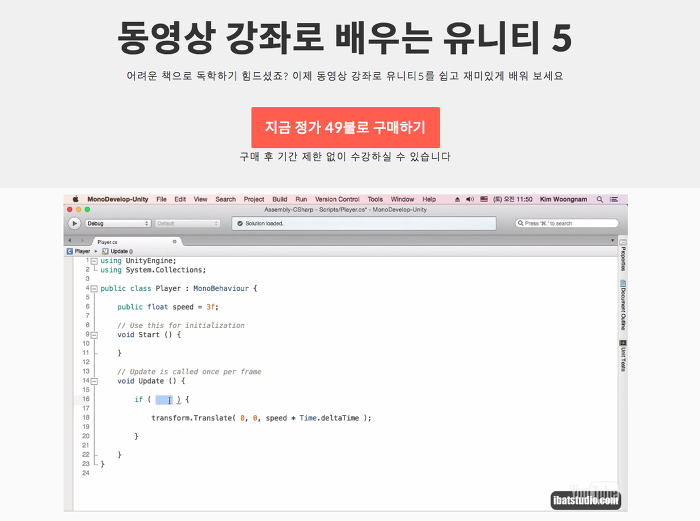The image size is (700, 521).
Task: Open the Unit Tests side pad
Action: pos(623,356)
